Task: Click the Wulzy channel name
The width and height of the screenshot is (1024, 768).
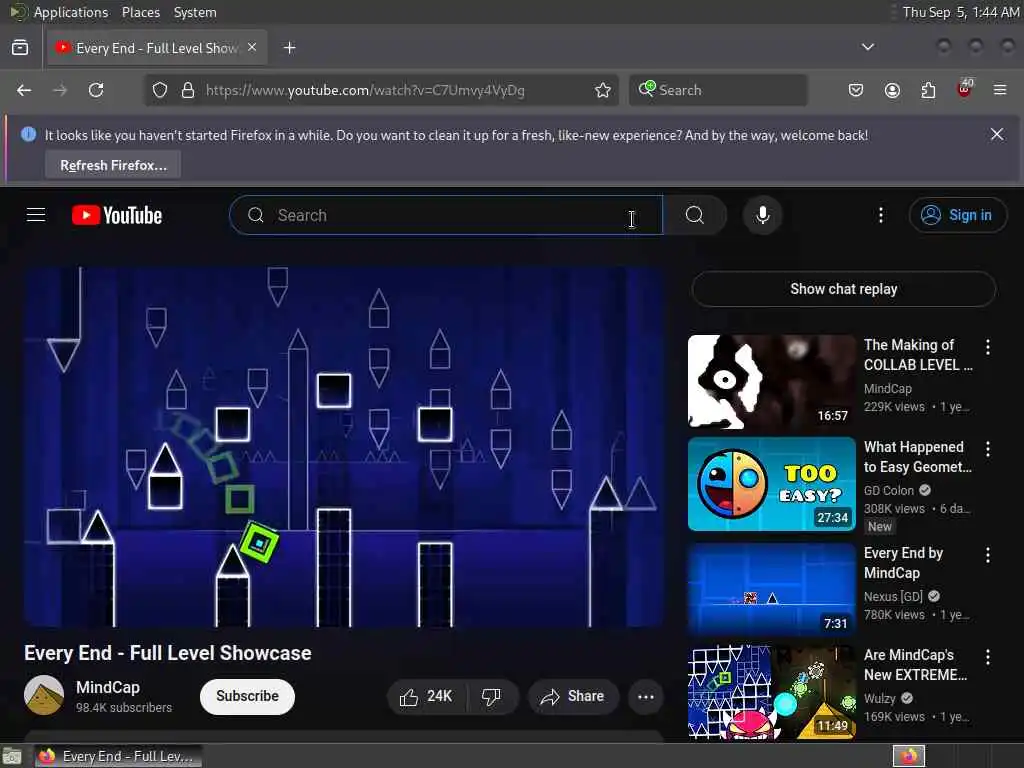Action: pos(880,697)
